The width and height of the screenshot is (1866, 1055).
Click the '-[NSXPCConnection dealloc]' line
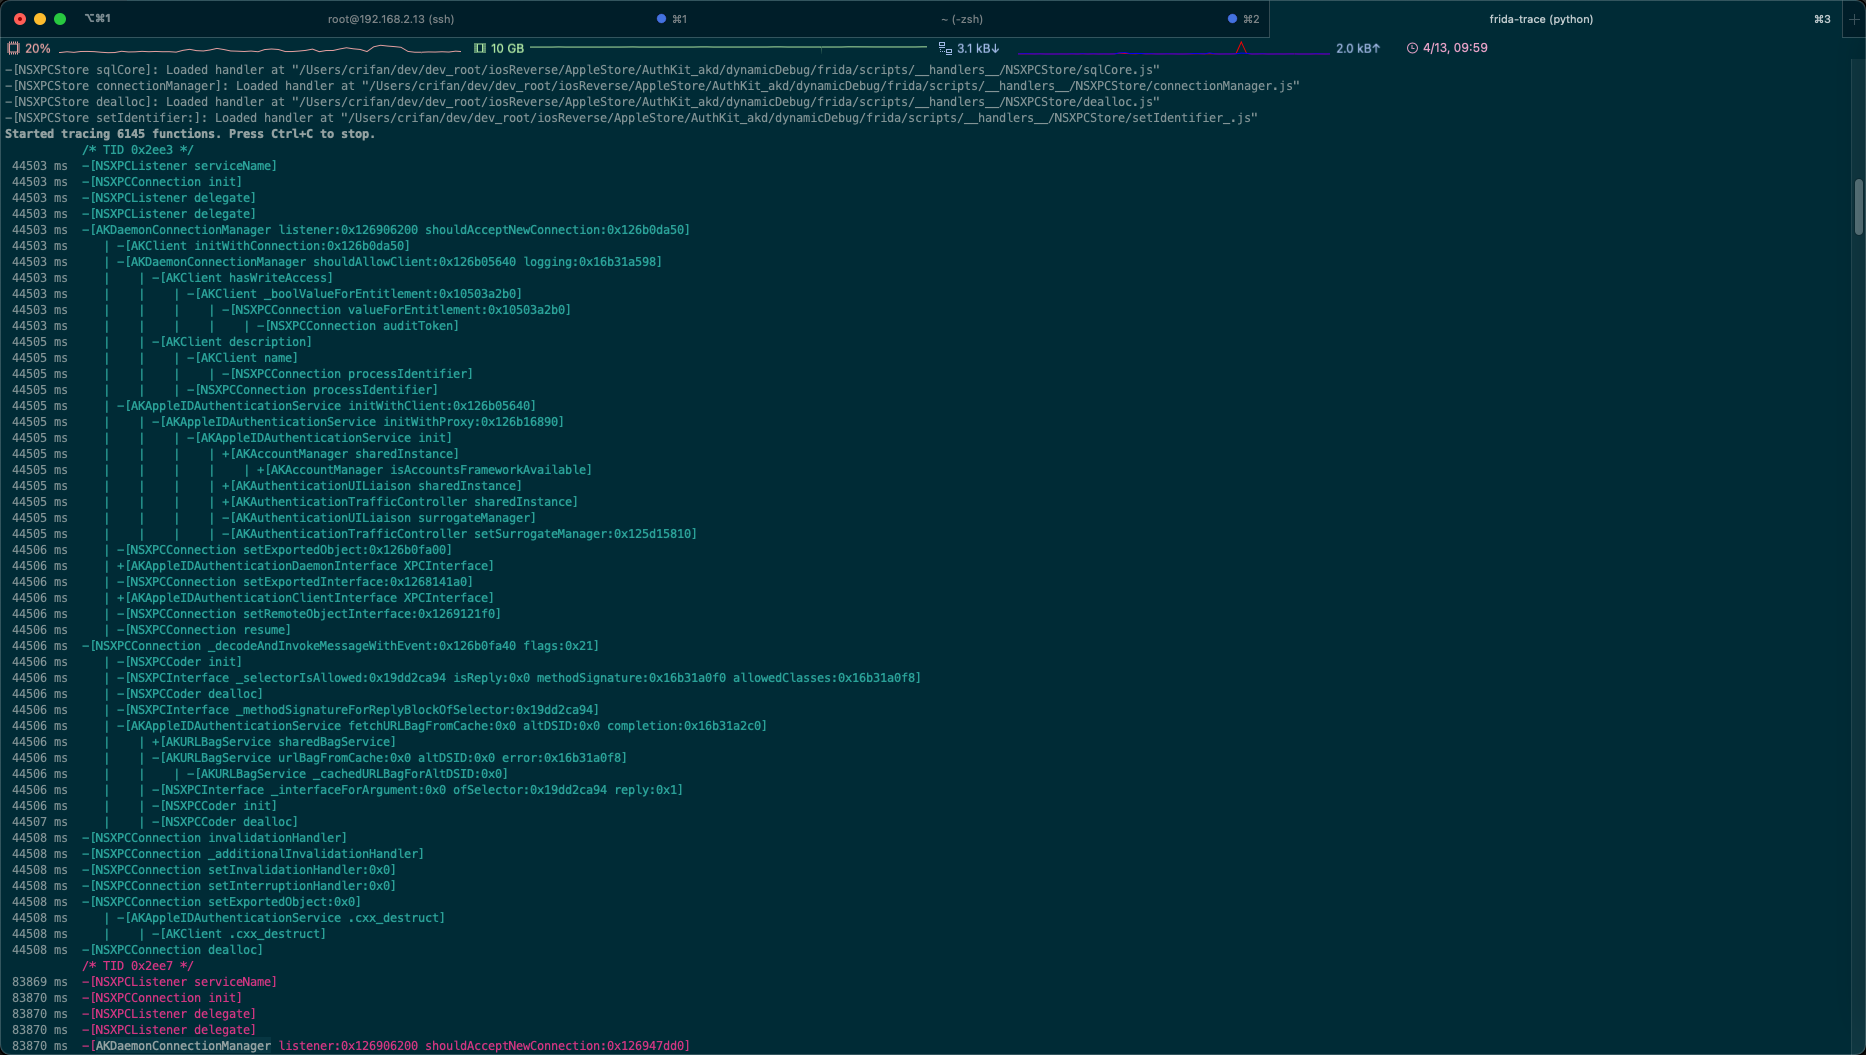(173, 950)
